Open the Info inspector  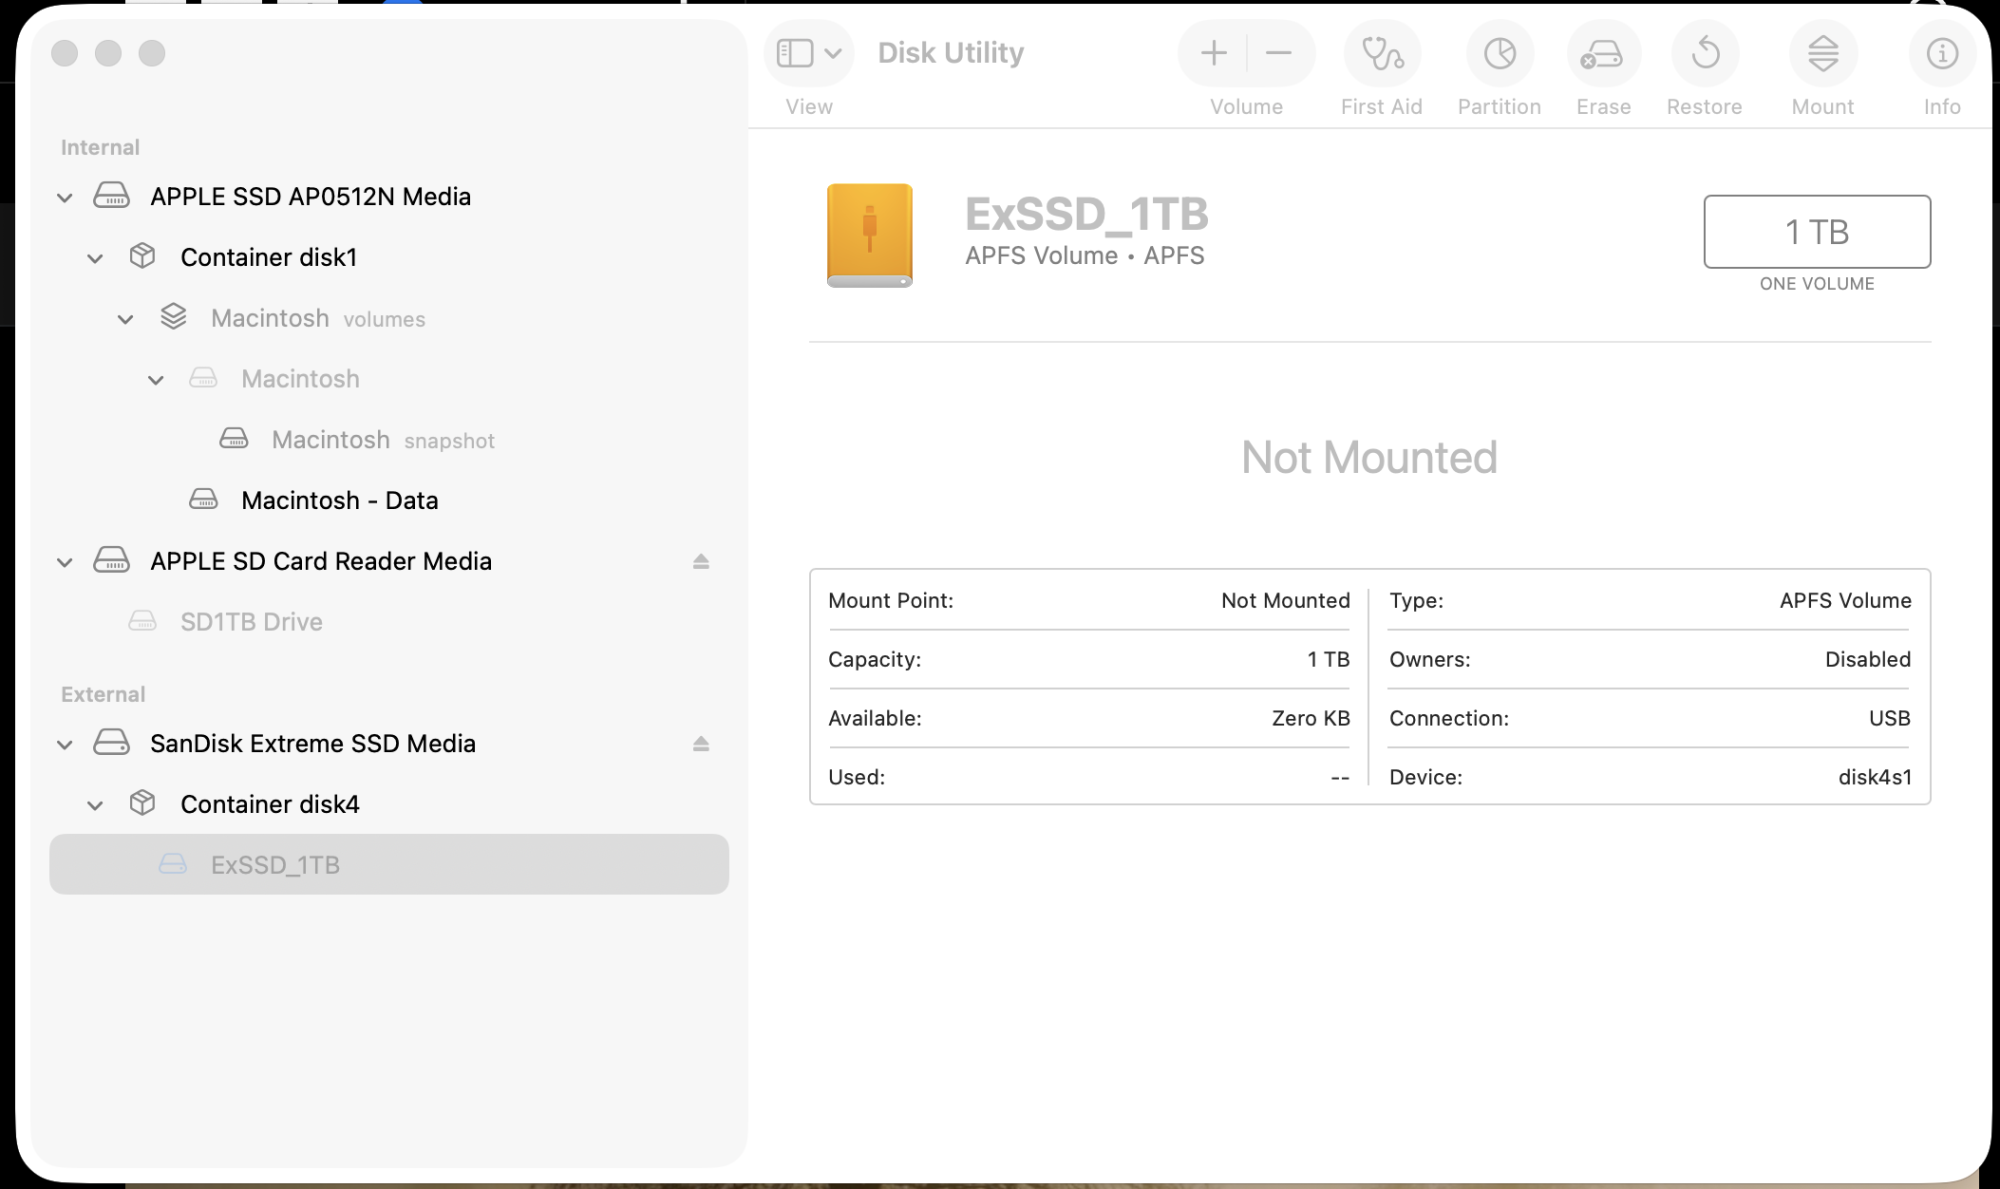click(x=1941, y=54)
